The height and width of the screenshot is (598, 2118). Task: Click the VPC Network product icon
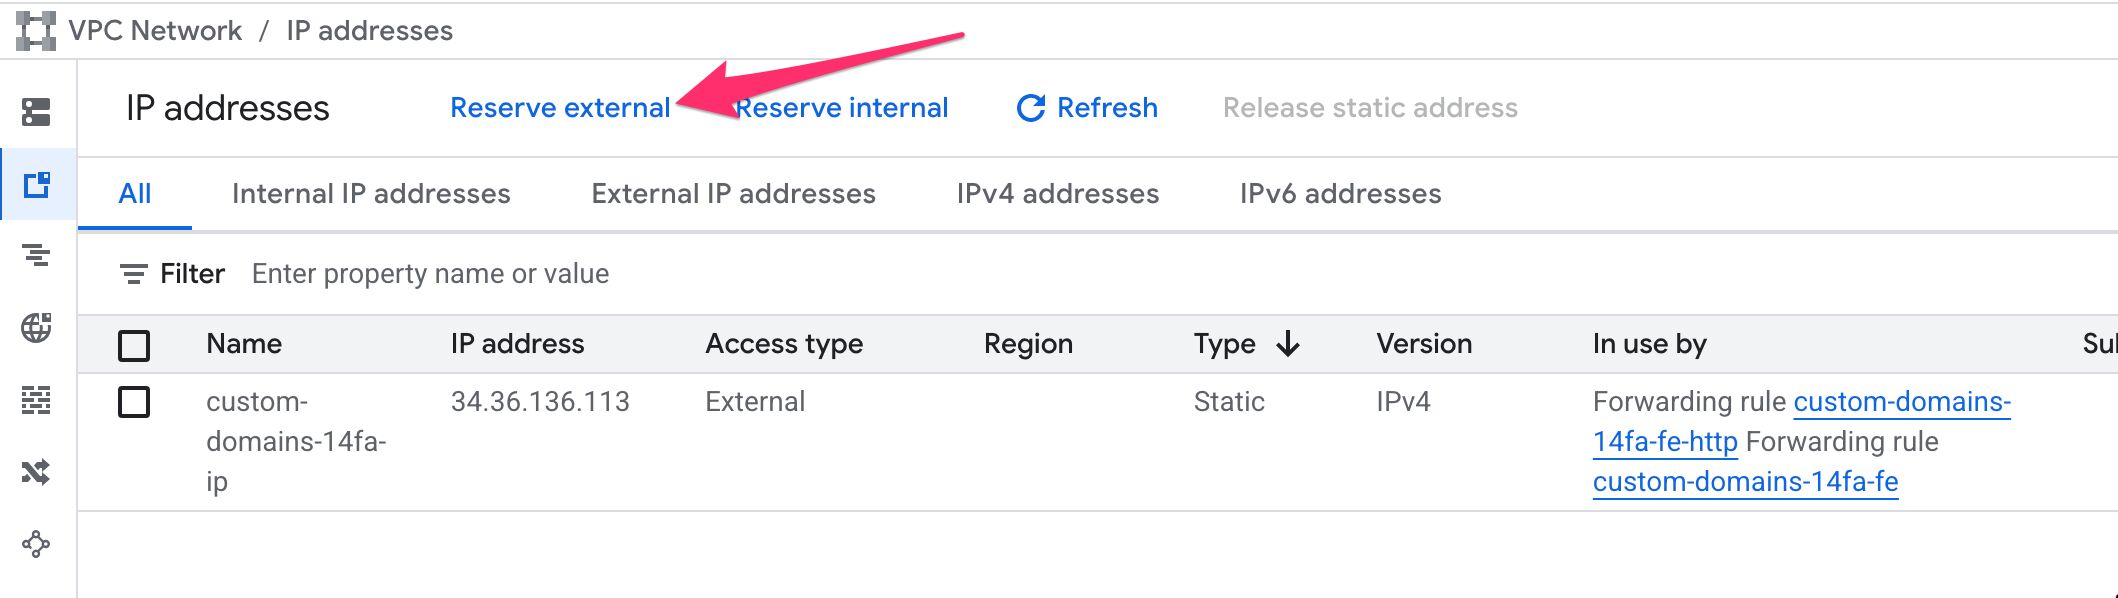pos(36,31)
